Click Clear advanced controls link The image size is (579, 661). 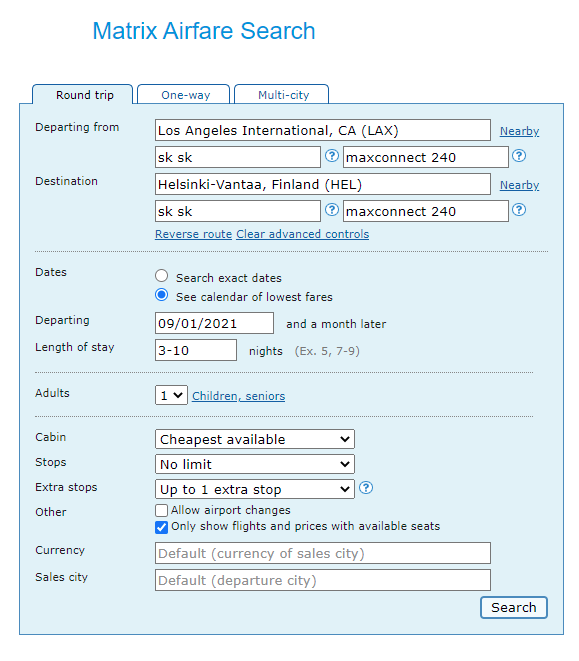coord(302,234)
